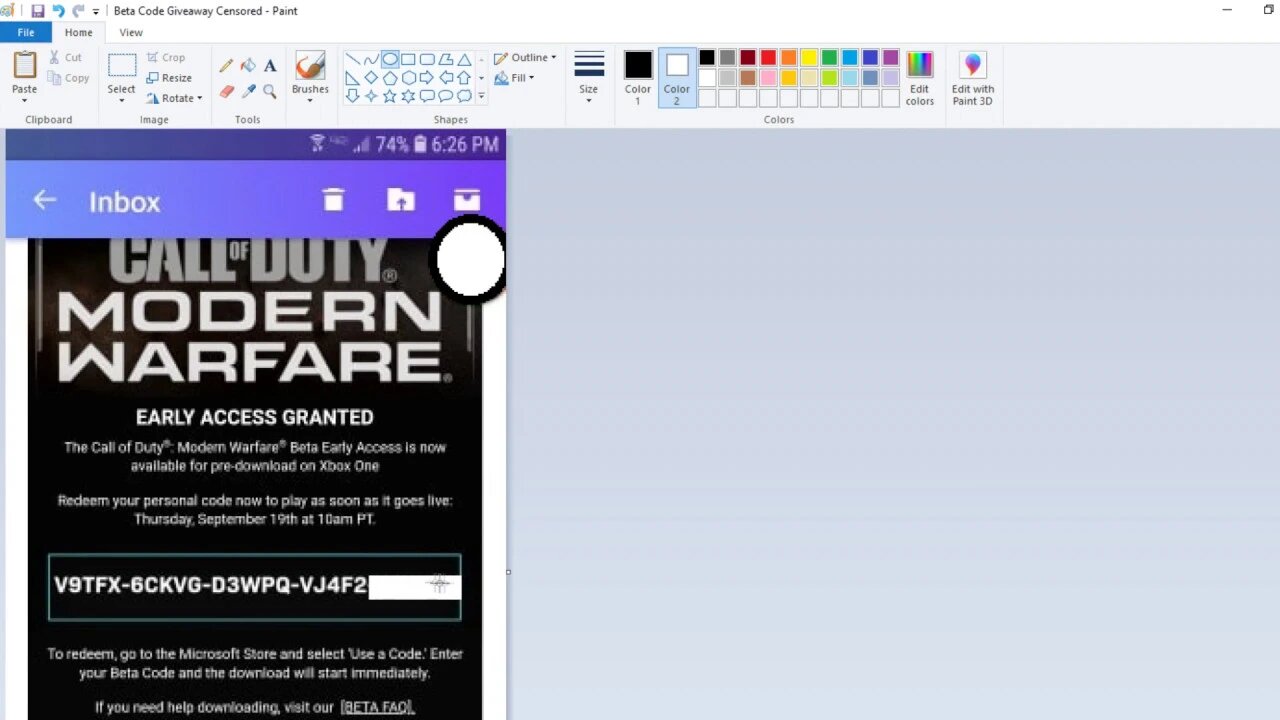Choose the Left arrow shape
The width and height of the screenshot is (1280, 720).
(x=446, y=78)
